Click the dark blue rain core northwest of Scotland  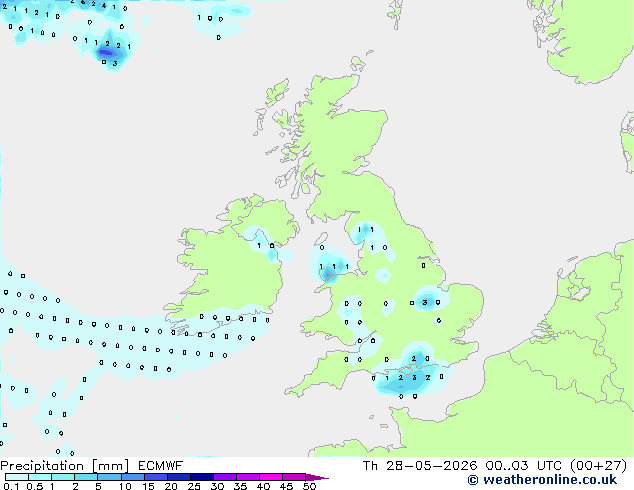click(x=106, y=52)
